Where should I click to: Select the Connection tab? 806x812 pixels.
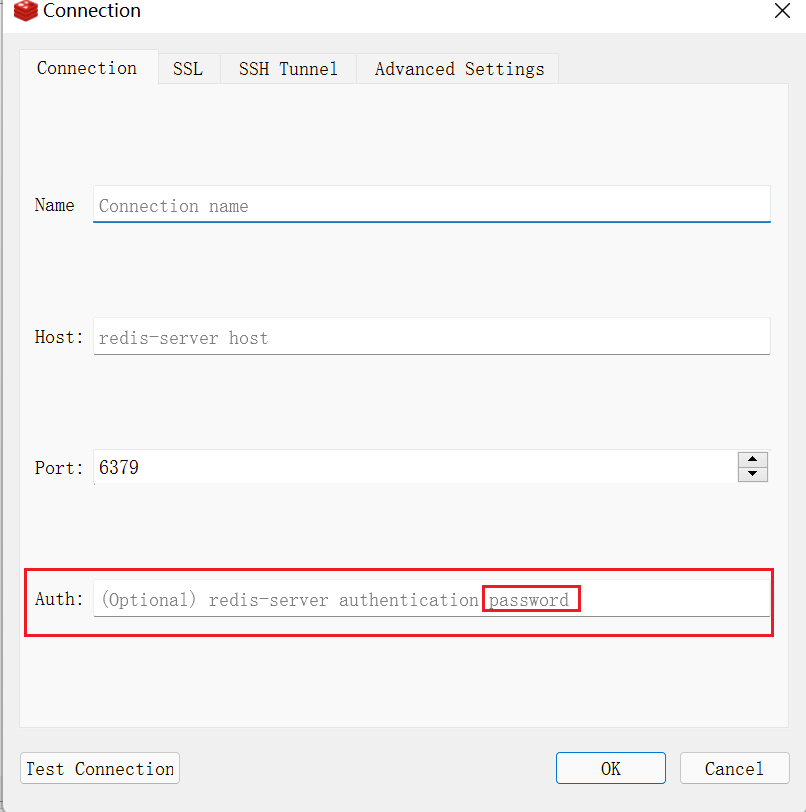pos(88,67)
